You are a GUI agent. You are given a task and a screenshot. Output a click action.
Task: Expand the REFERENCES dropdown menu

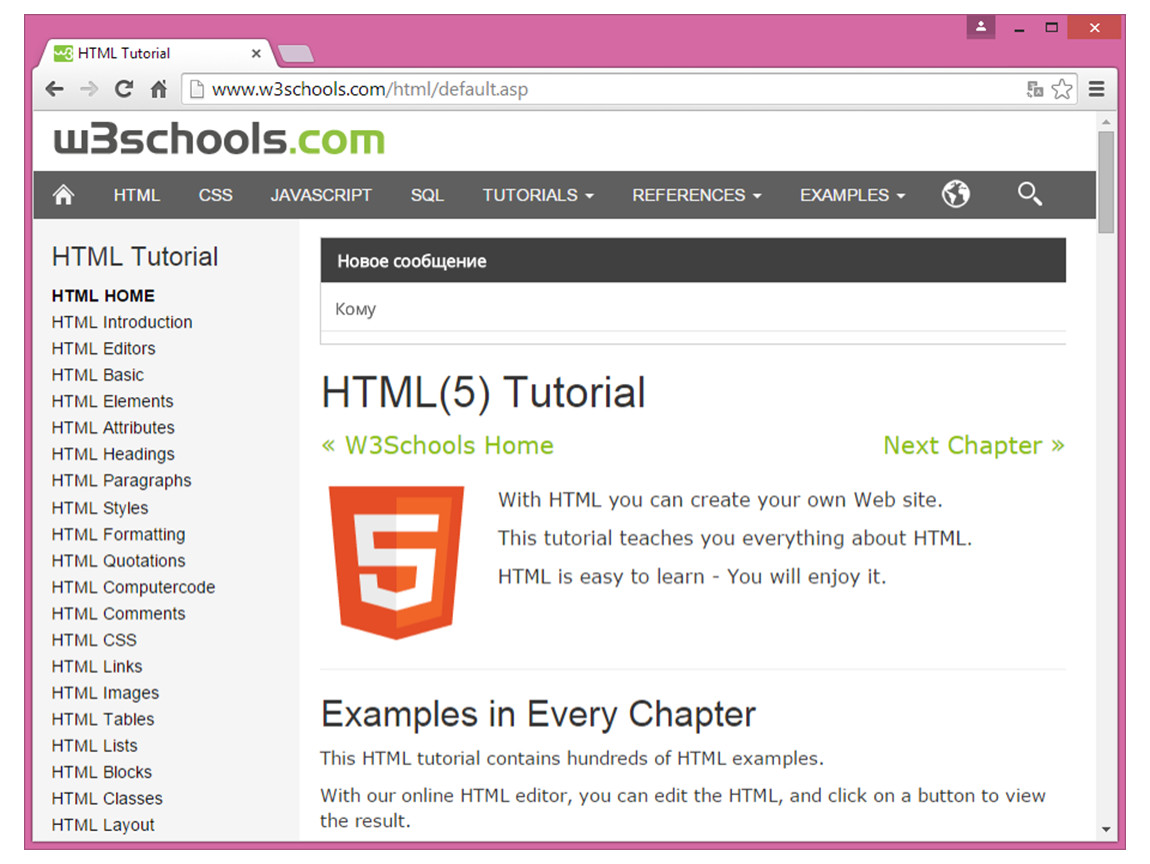tap(697, 195)
